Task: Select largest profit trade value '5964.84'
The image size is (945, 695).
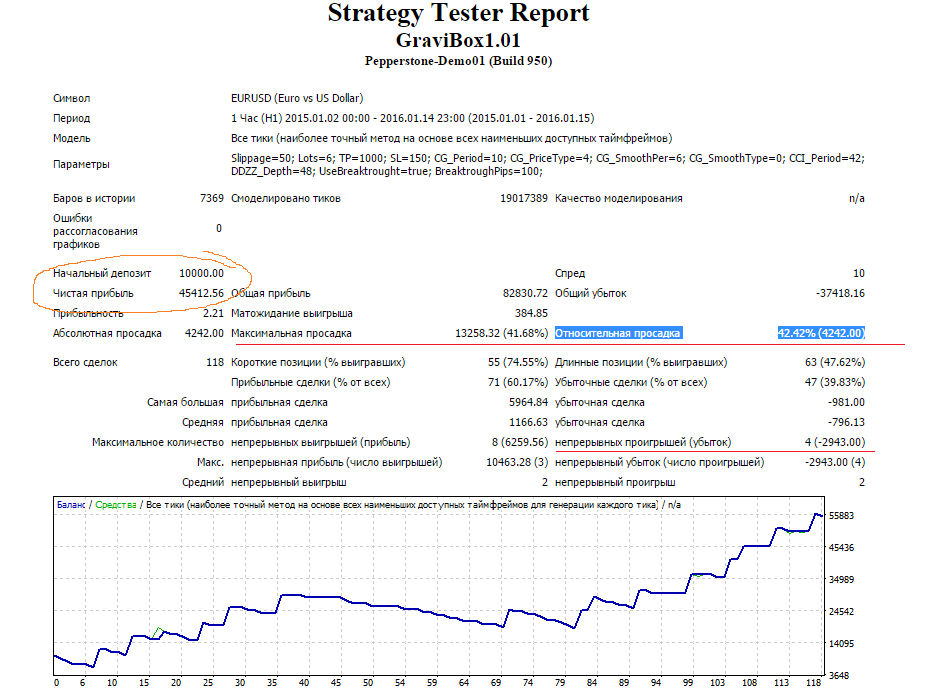Action: [528, 402]
